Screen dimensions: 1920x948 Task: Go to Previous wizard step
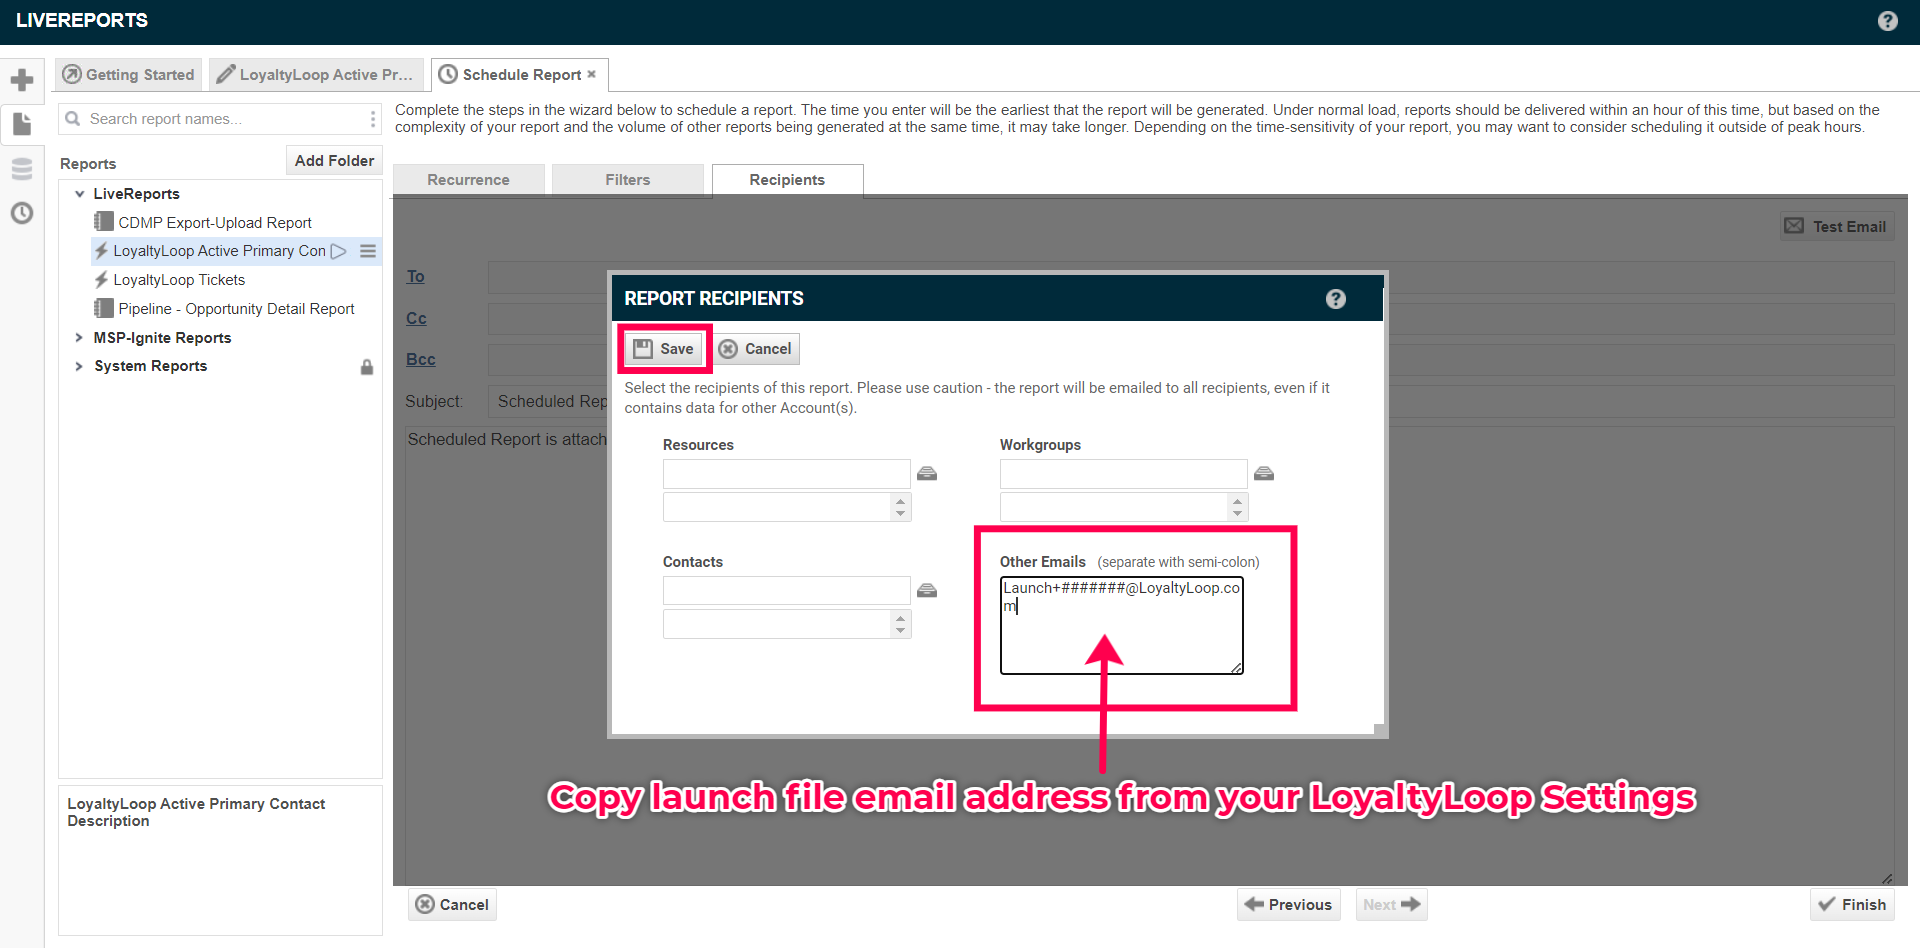pos(1288,905)
